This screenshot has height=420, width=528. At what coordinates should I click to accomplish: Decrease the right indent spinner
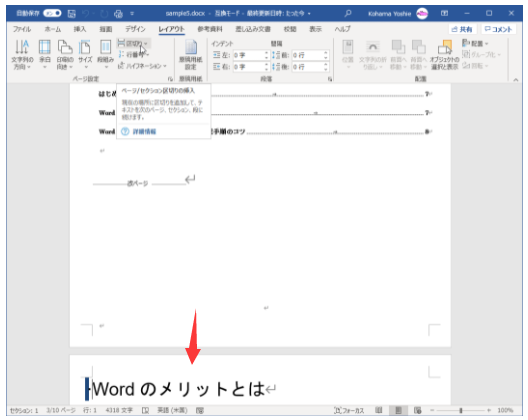(x=267, y=69)
